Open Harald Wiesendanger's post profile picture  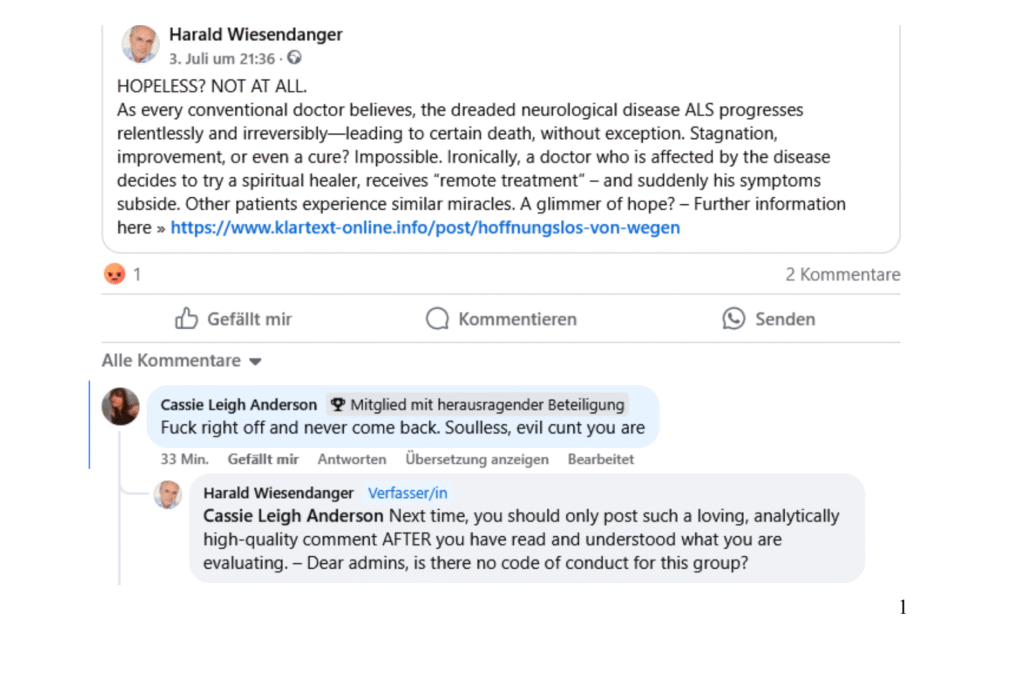click(140, 44)
